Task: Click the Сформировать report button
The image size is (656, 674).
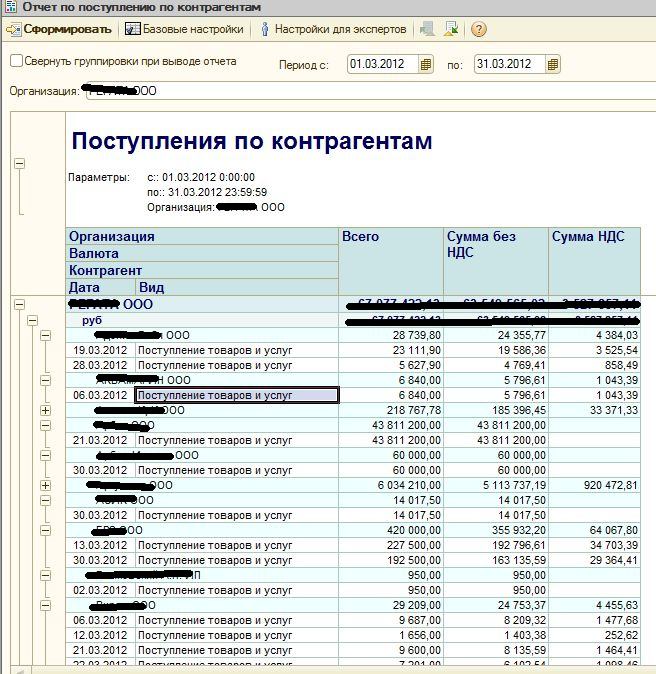Action: [x=58, y=29]
